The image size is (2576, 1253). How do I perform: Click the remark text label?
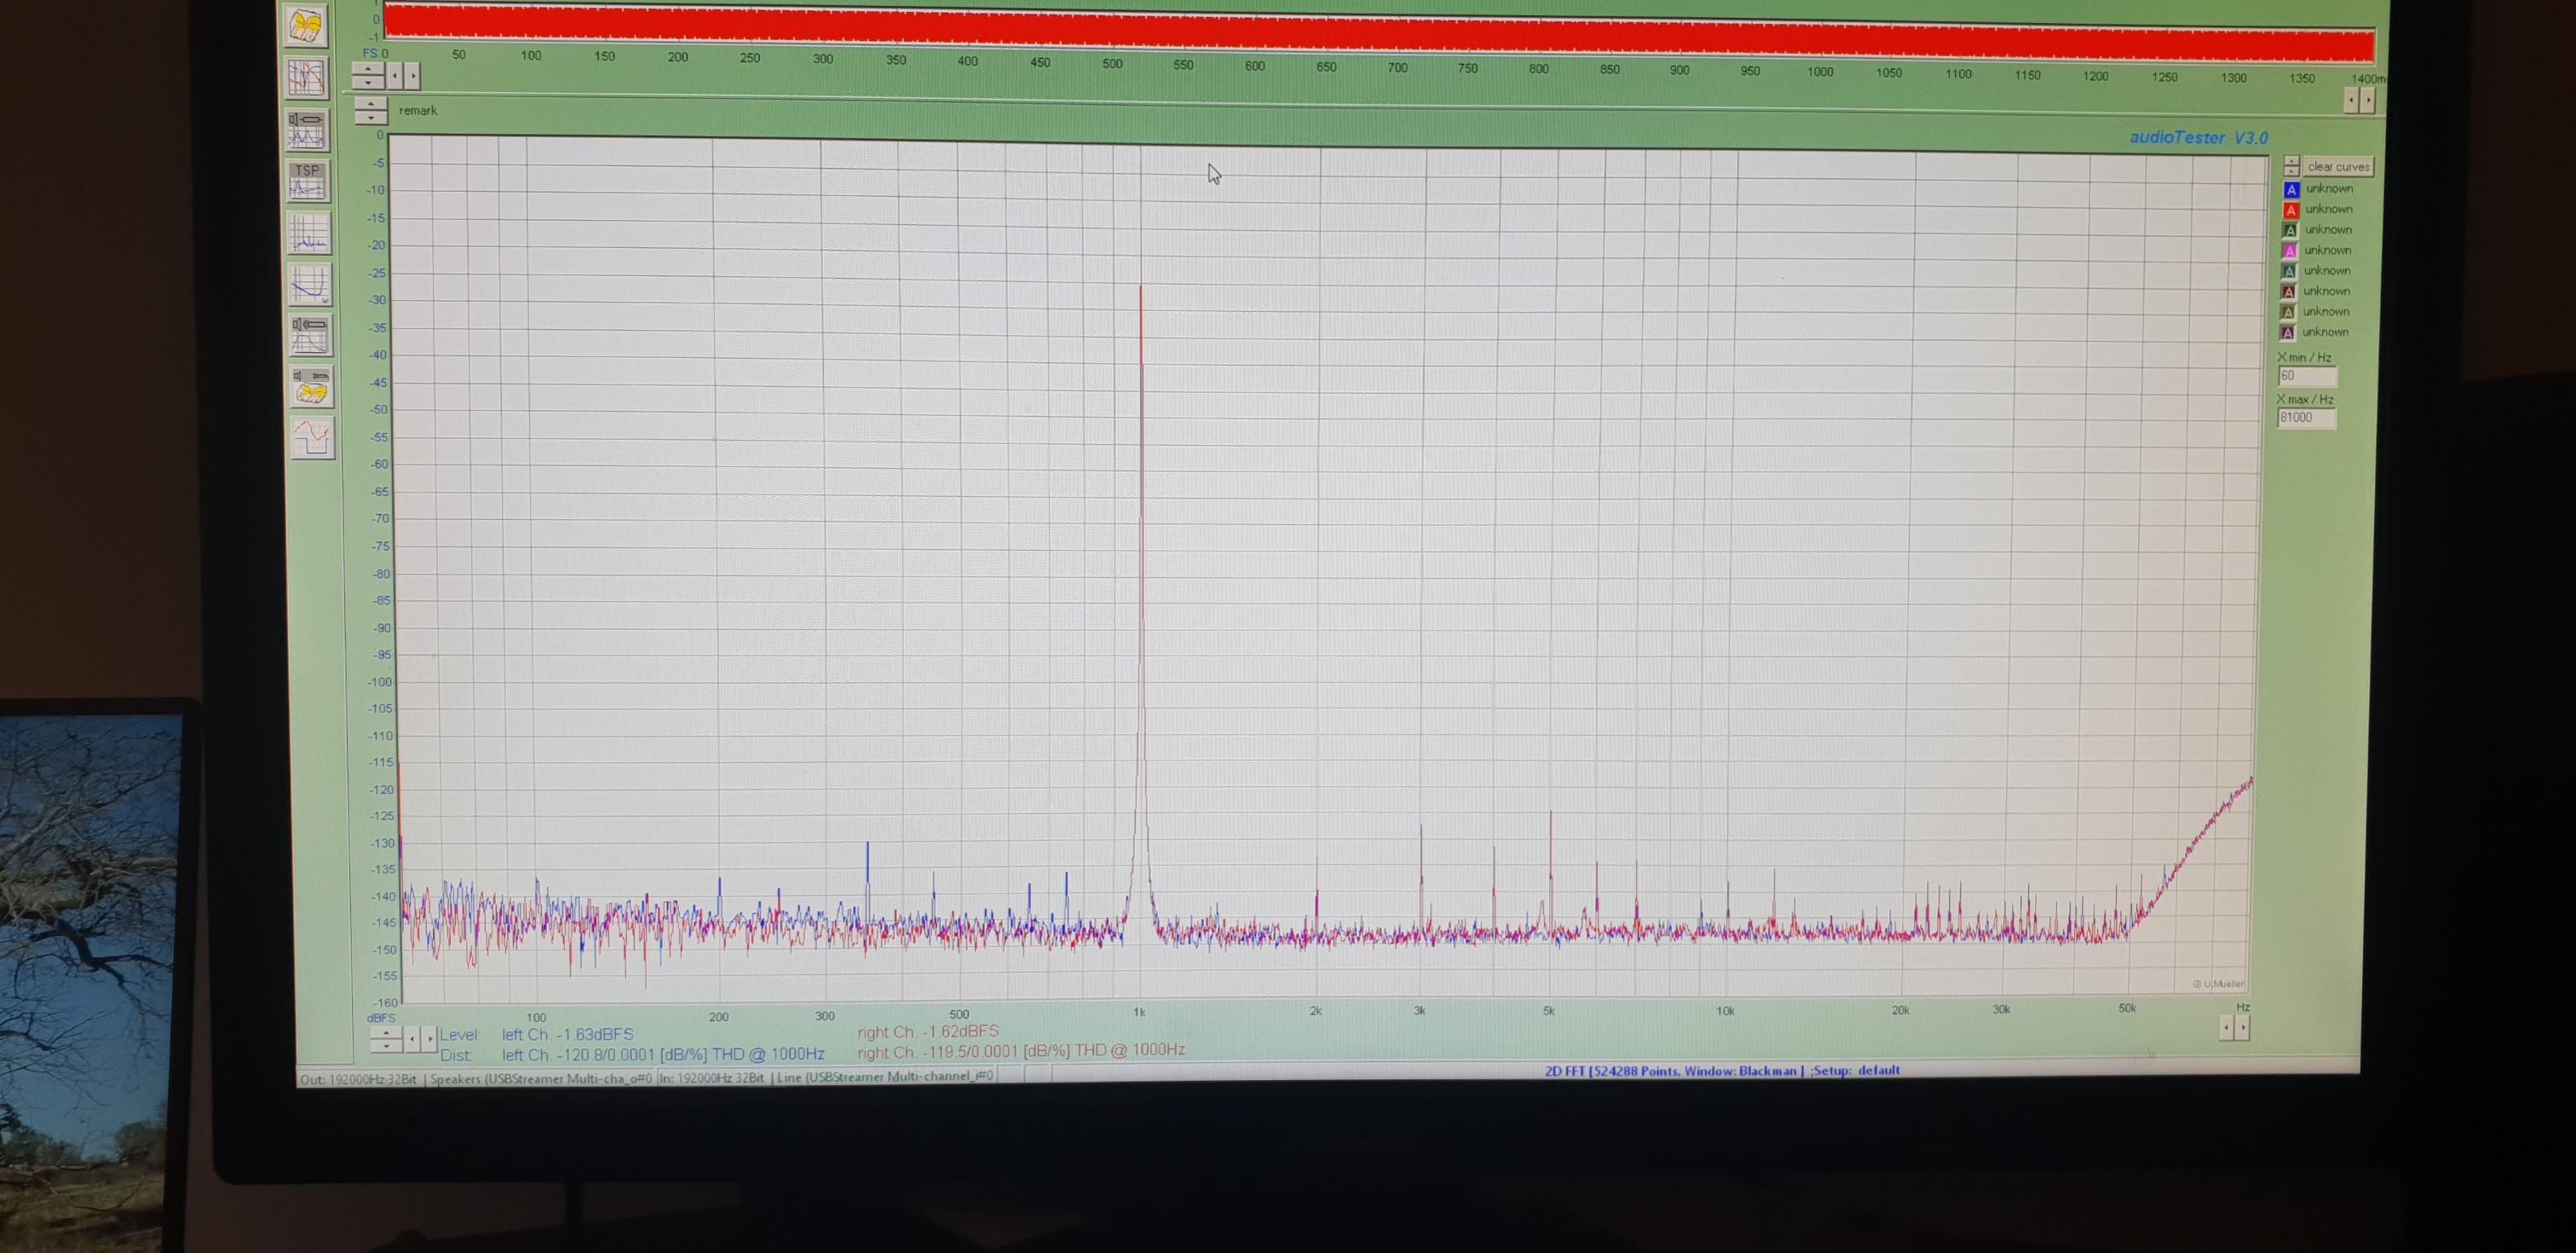[418, 111]
